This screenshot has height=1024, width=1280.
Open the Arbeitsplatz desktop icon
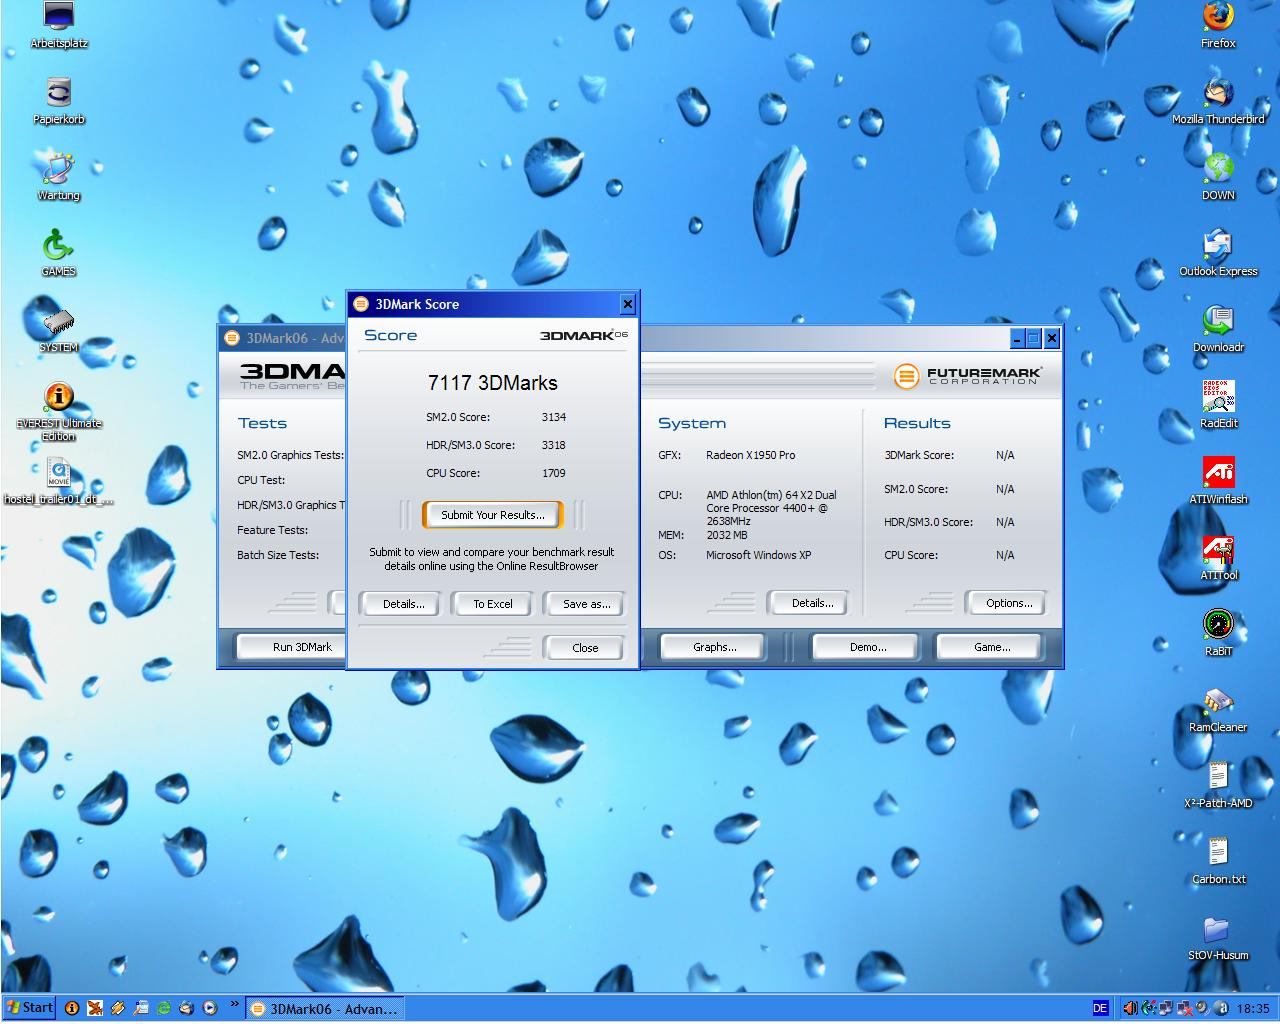(59, 25)
